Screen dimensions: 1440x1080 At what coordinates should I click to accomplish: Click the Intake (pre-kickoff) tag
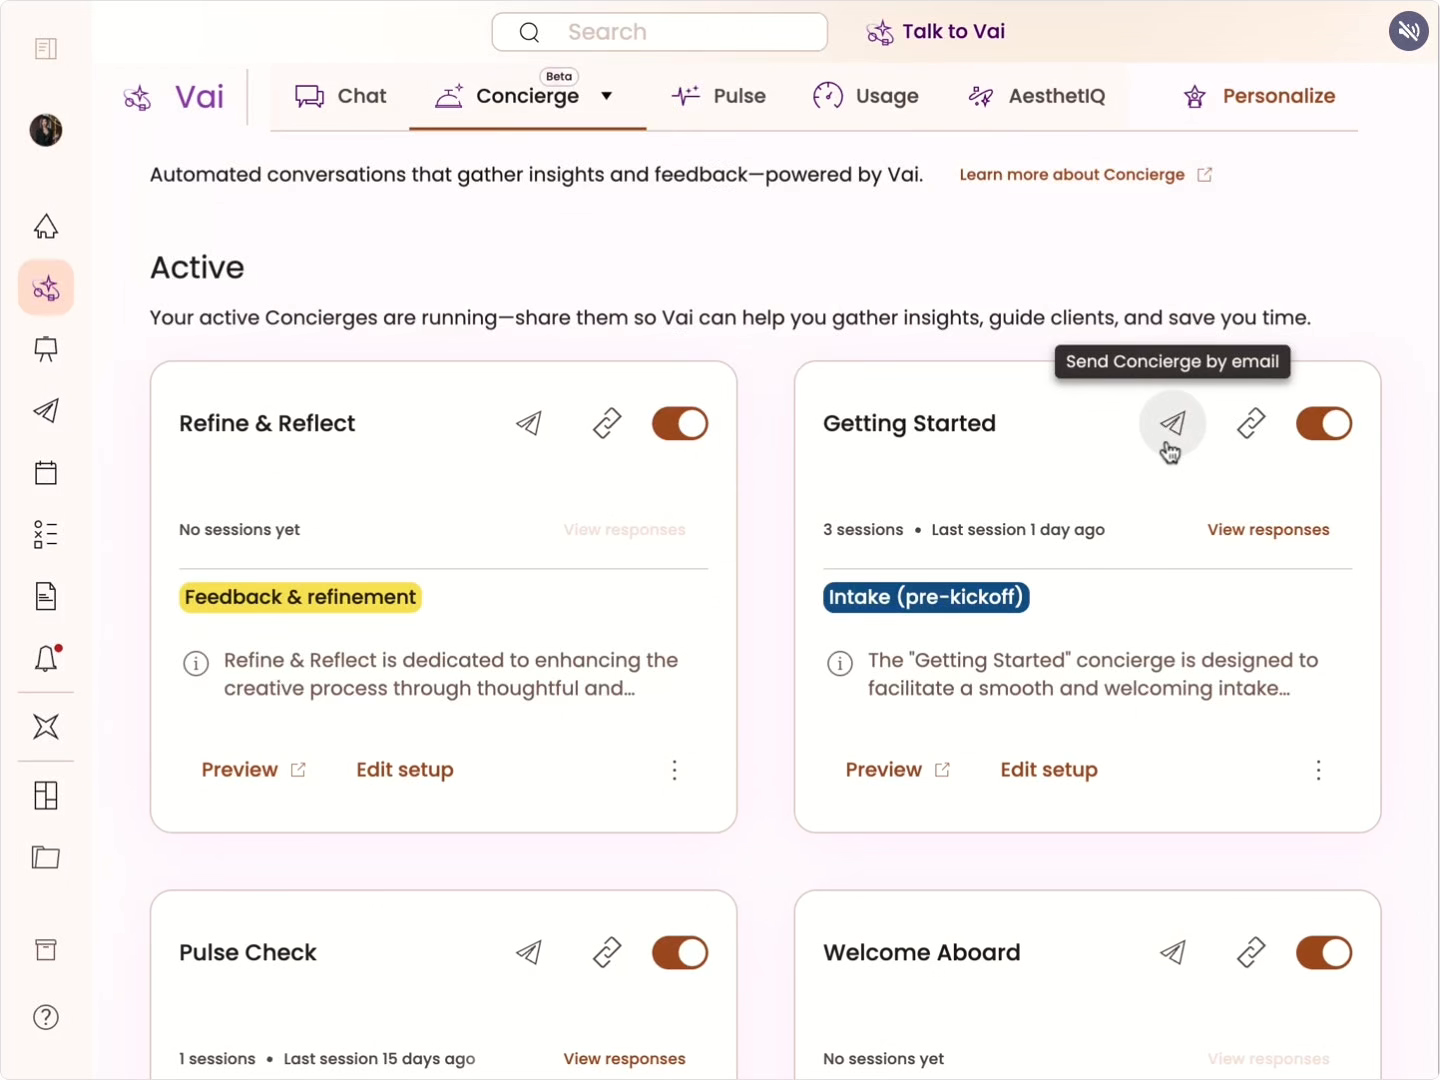coord(926,597)
